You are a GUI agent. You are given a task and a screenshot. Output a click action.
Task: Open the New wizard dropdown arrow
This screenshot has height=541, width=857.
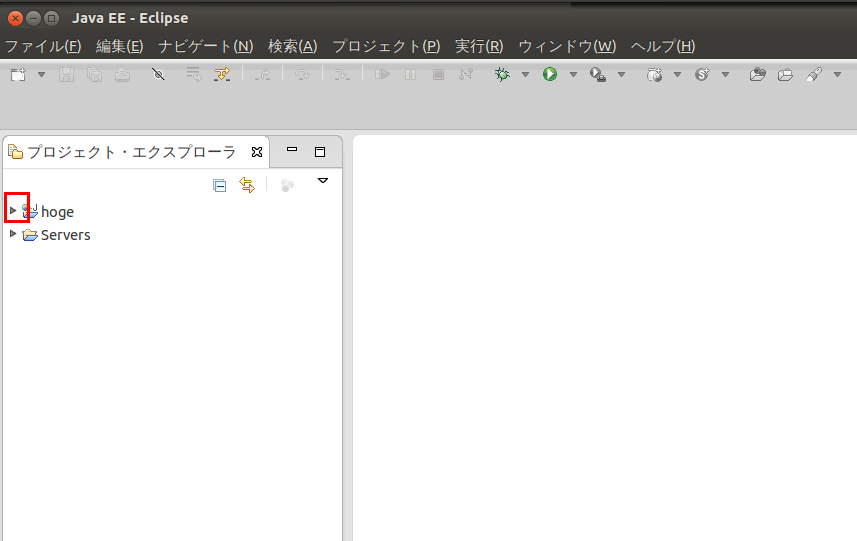pos(42,74)
